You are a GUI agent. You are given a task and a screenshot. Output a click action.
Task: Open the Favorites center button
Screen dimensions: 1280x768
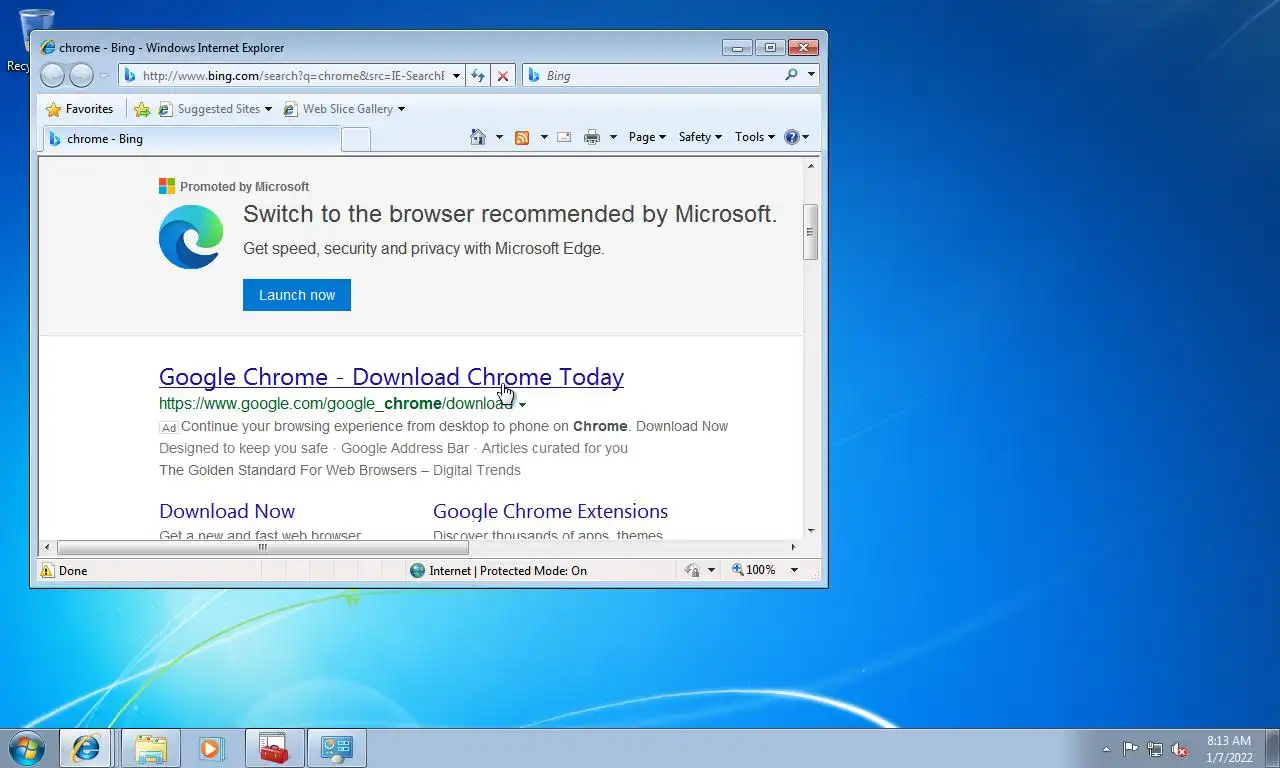80,109
